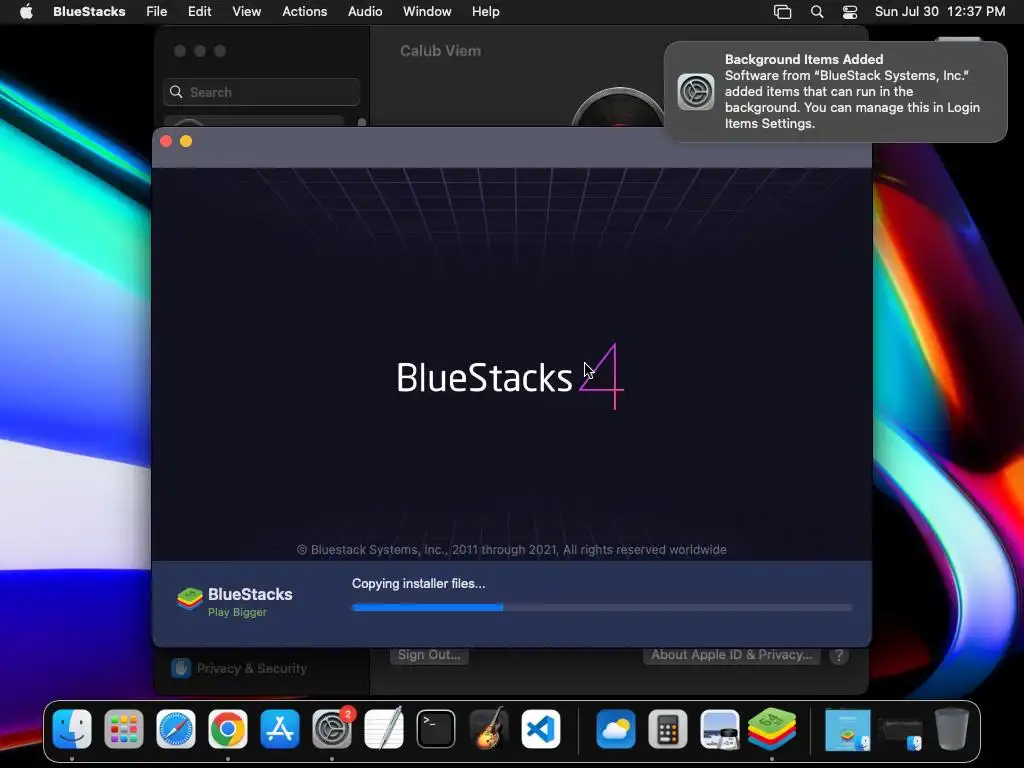Open the Help menu
The width and height of the screenshot is (1024, 768).
[485, 12]
